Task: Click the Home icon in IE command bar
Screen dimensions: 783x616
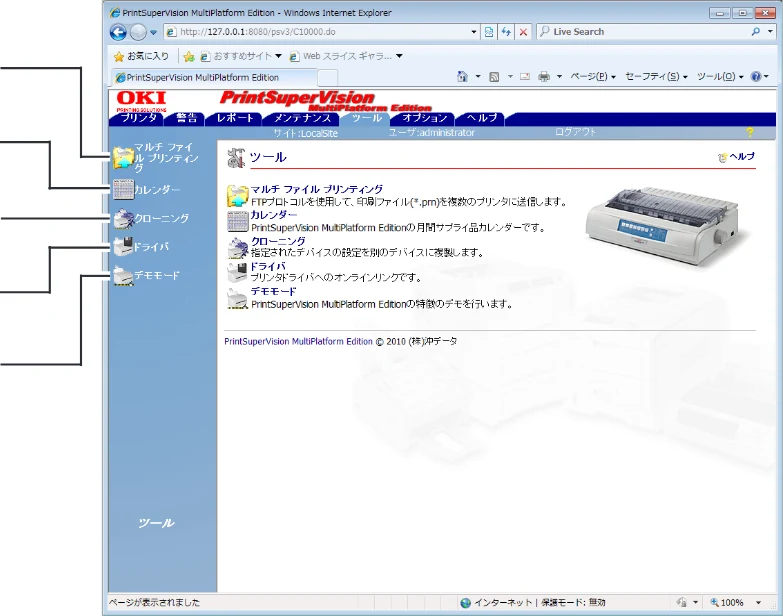Action: click(x=462, y=76)
